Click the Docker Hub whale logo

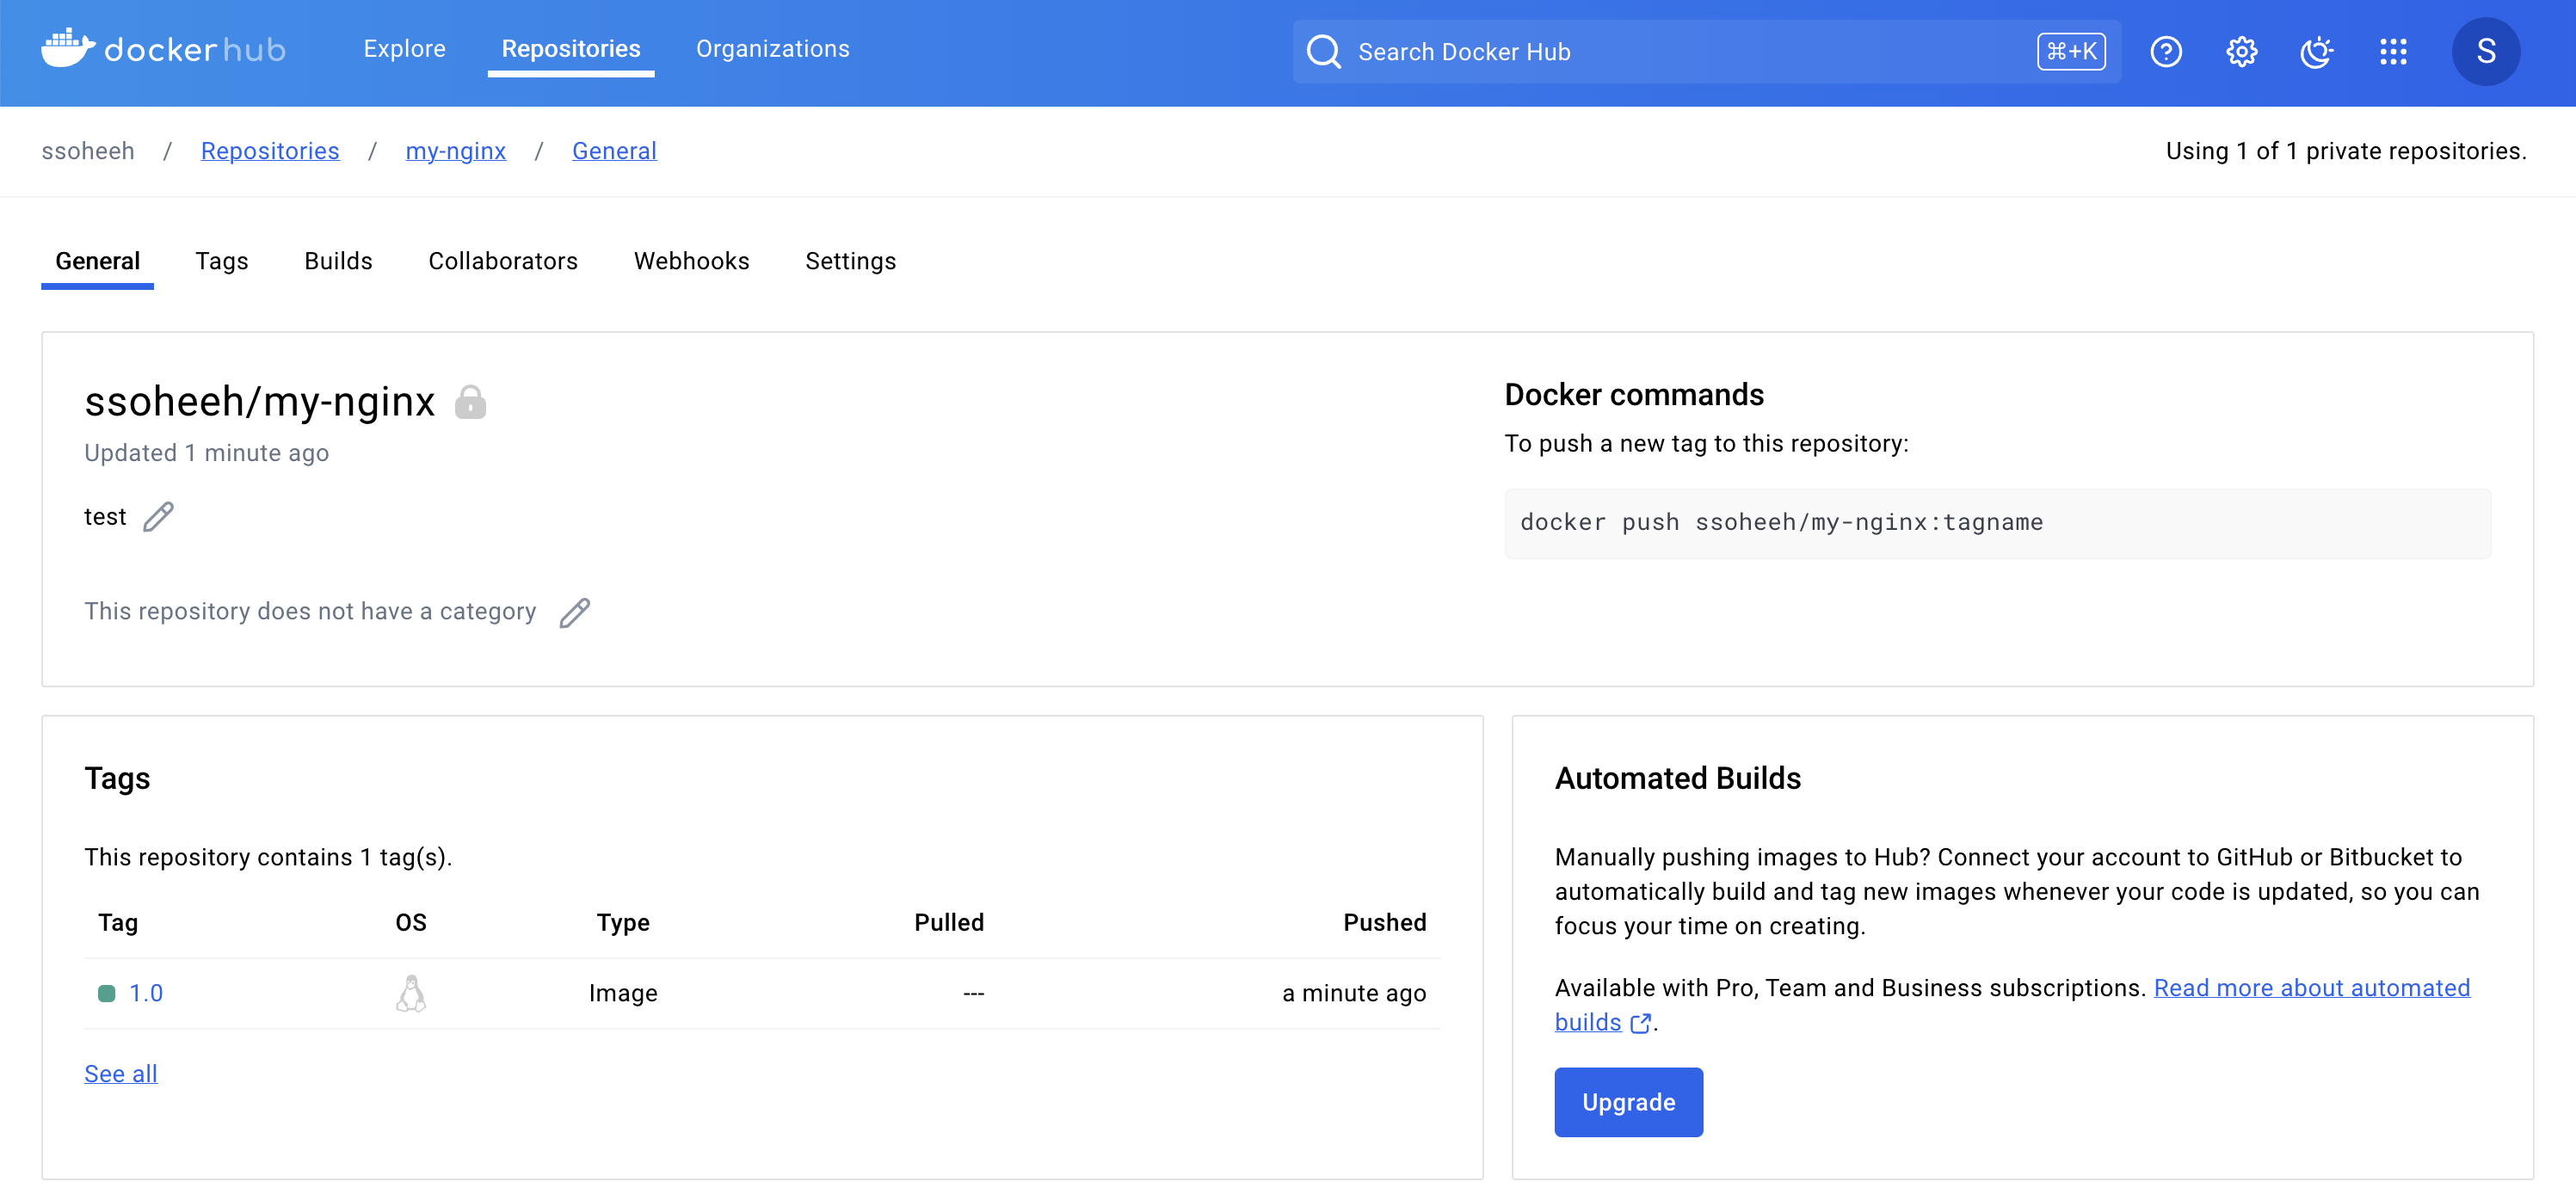point(68,48)
